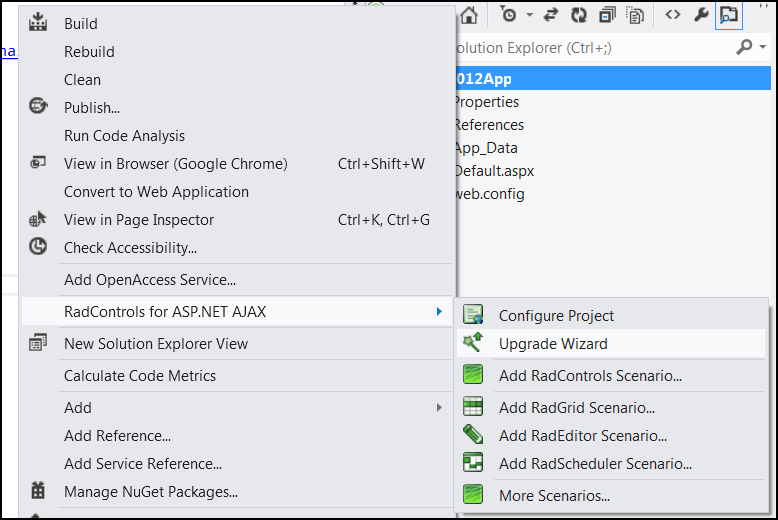Click the NuGet Packages icon
Image resolution: width=778 pixels, height=520 pixels.
pyautogui.click(x=38, y=490)
